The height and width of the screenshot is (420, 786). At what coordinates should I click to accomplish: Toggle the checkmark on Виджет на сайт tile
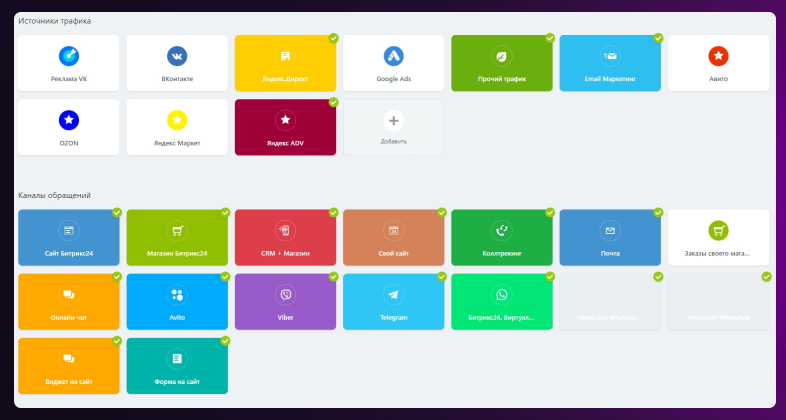117,341
